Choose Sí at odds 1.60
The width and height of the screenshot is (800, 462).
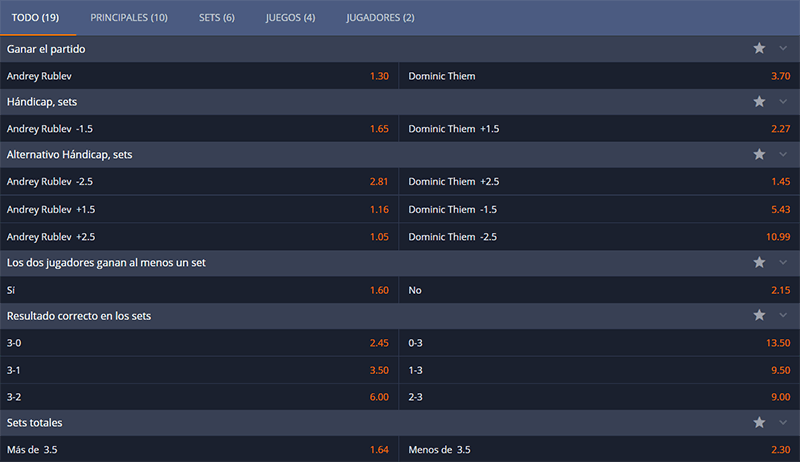click(199, 290)
